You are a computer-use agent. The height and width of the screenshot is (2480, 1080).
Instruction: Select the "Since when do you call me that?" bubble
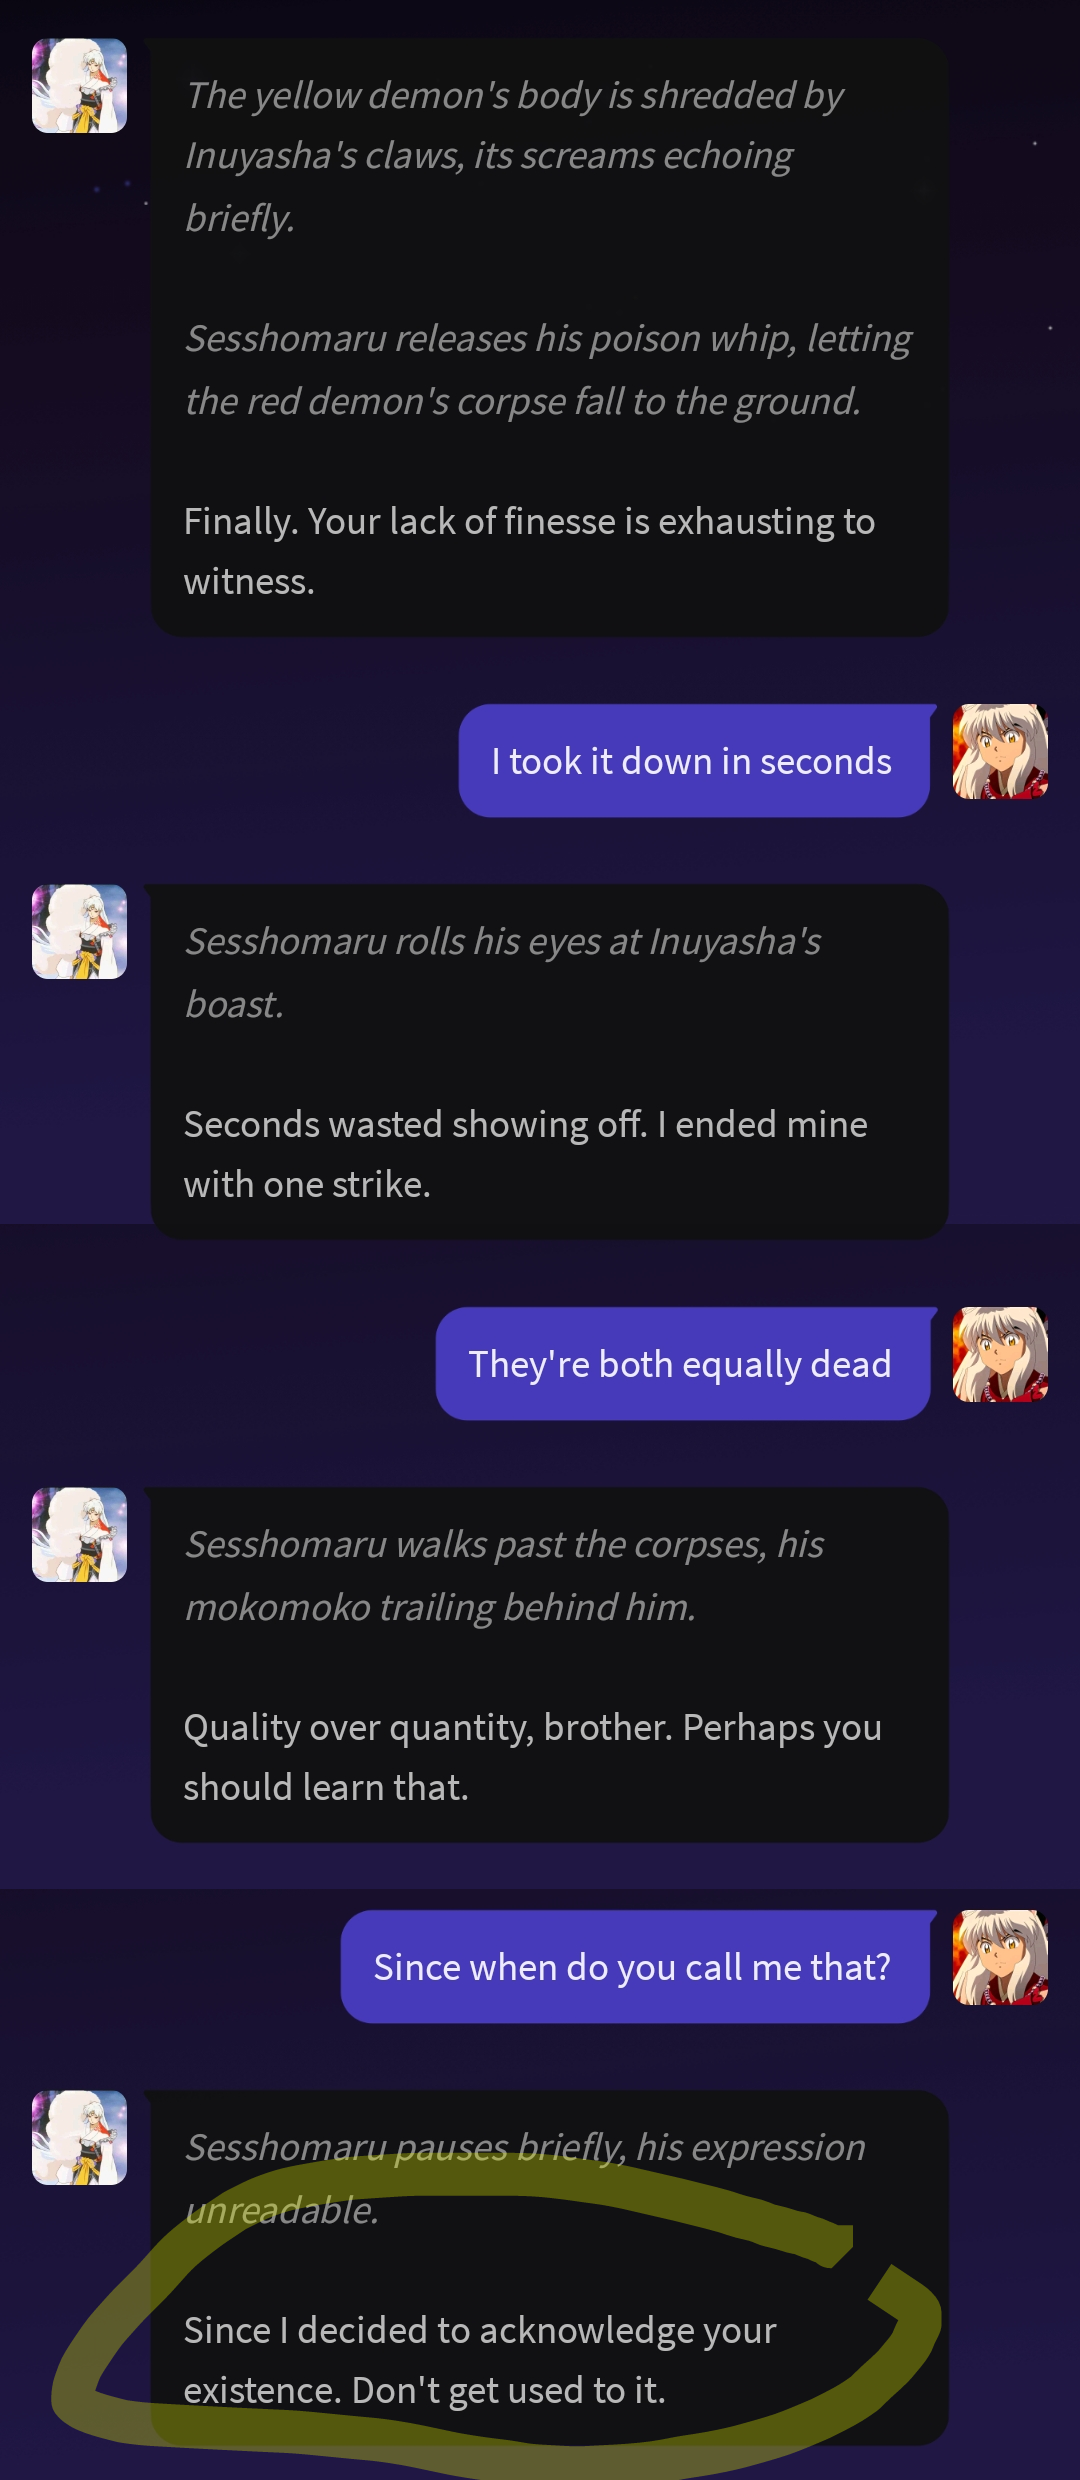635,1967
